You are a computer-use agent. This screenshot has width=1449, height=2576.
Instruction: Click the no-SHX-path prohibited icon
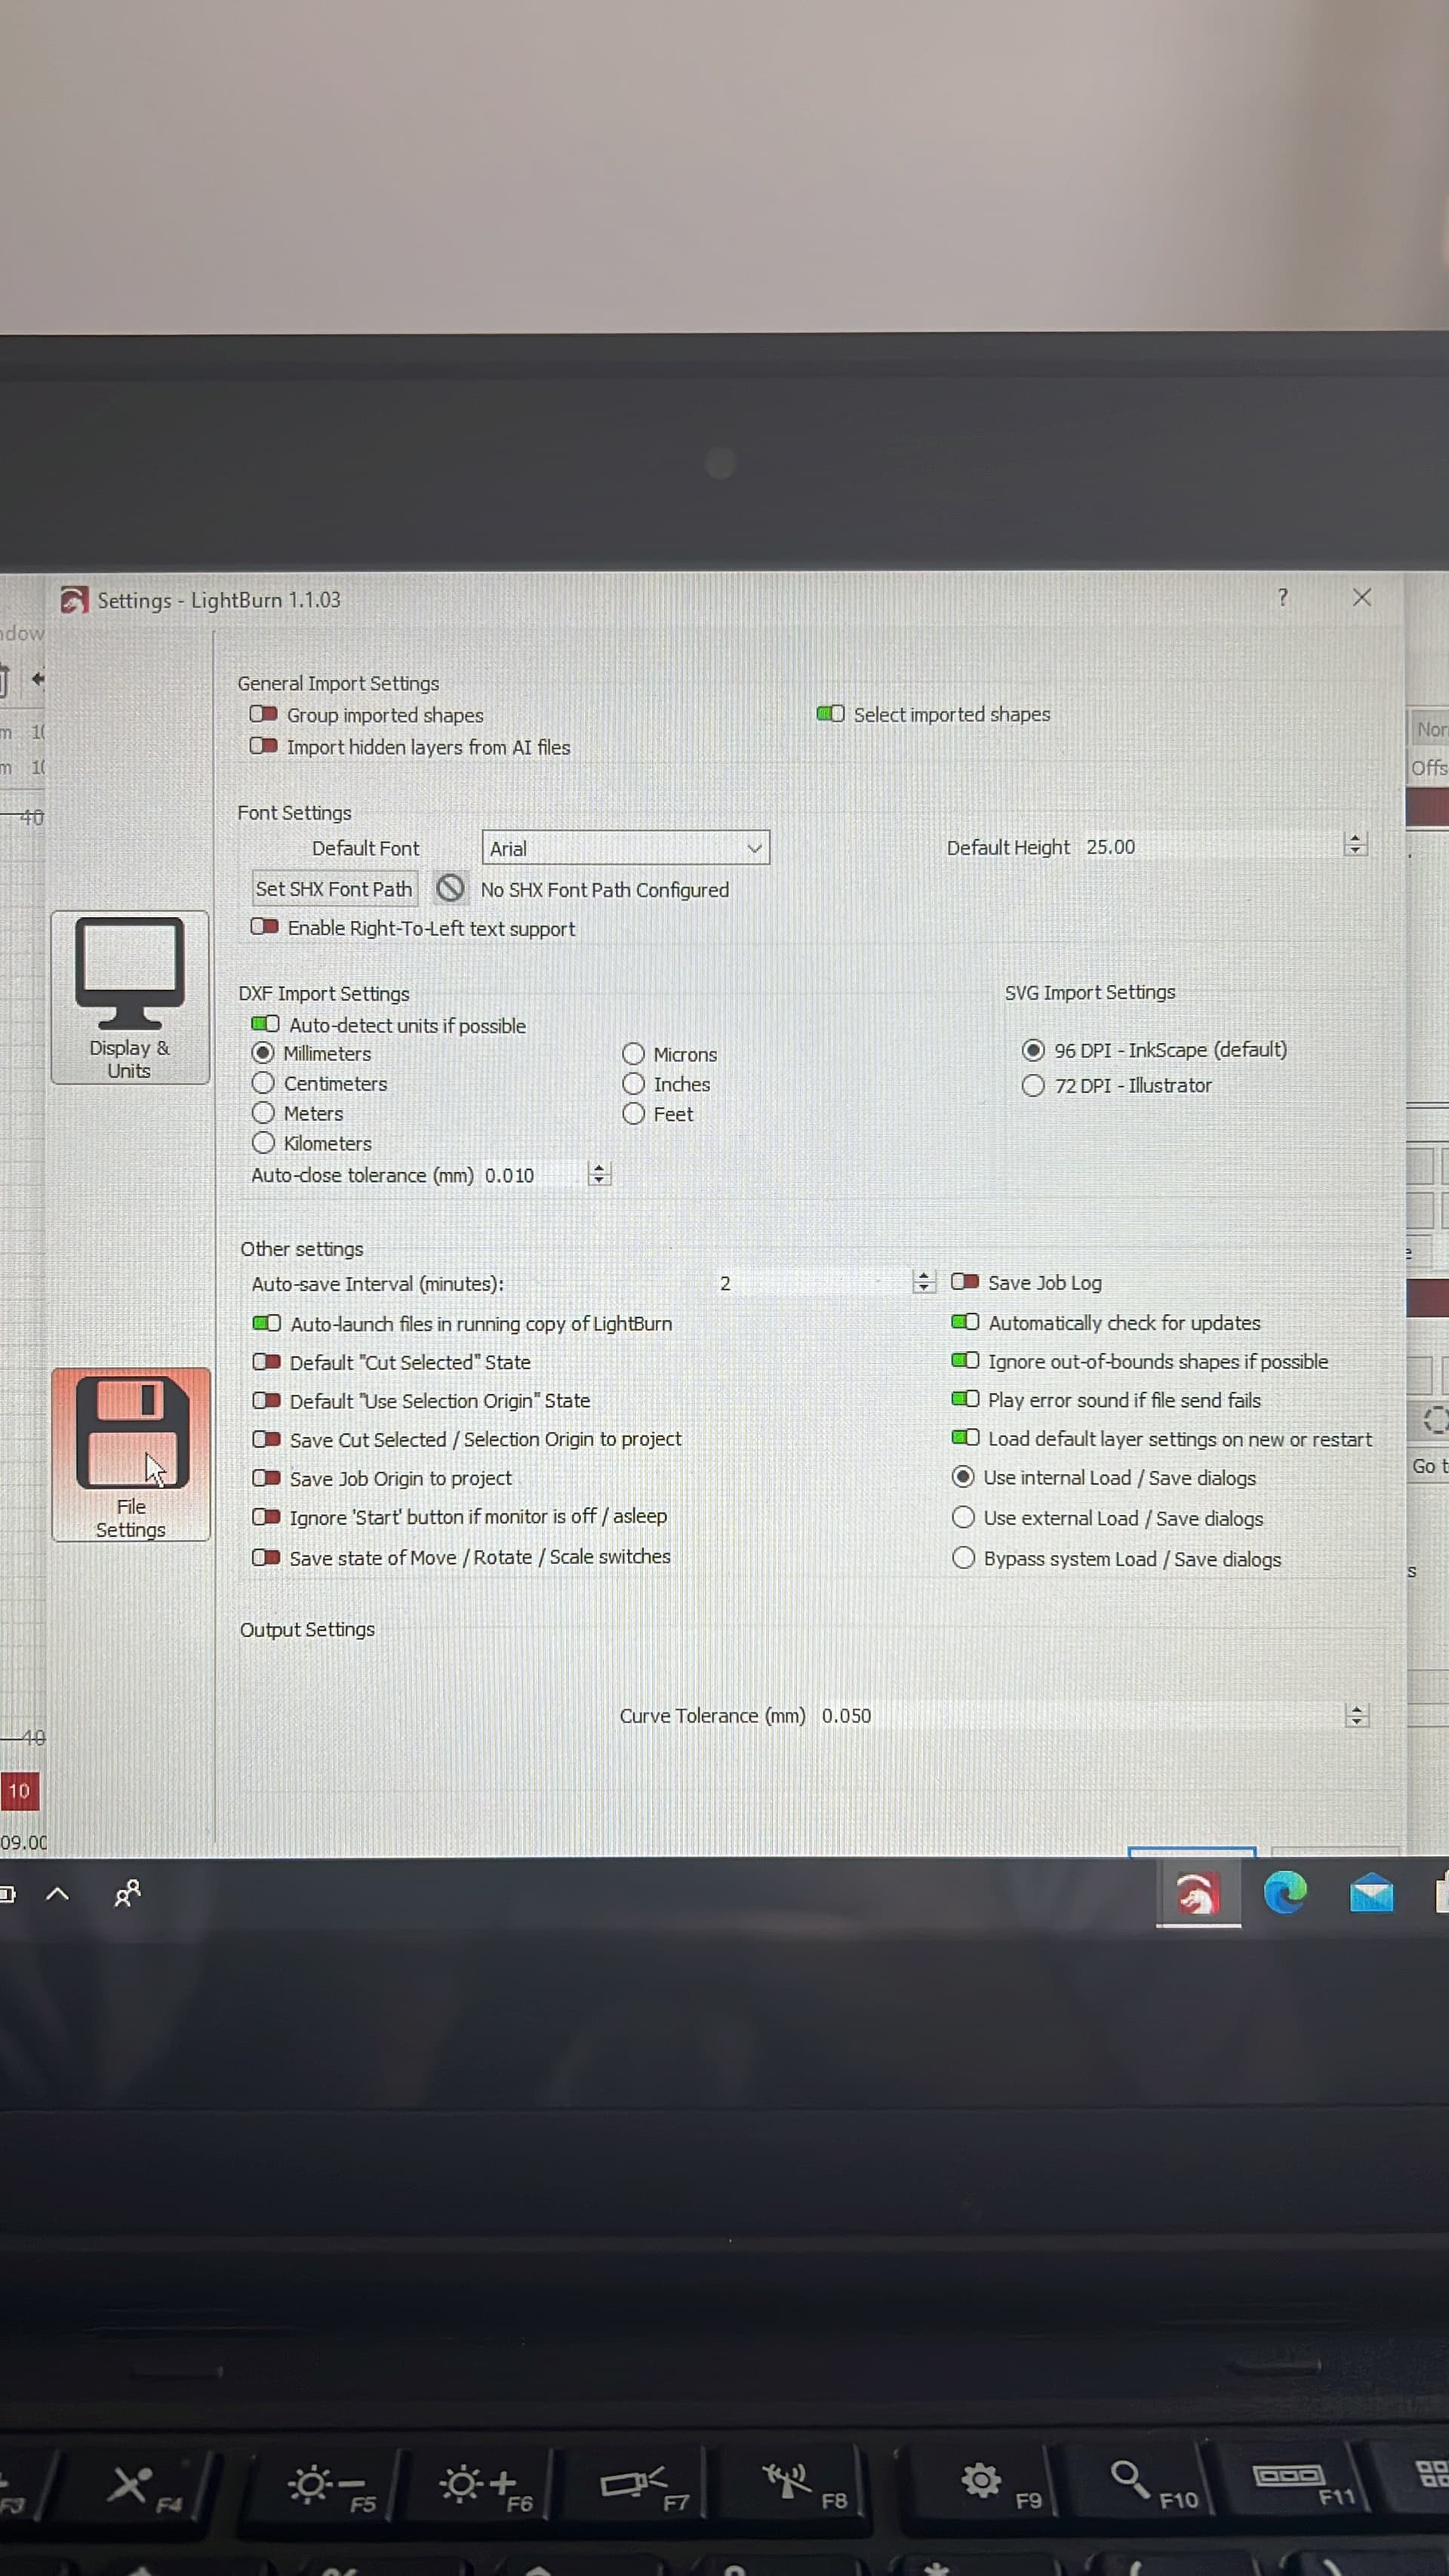click(x=450, y=888)
